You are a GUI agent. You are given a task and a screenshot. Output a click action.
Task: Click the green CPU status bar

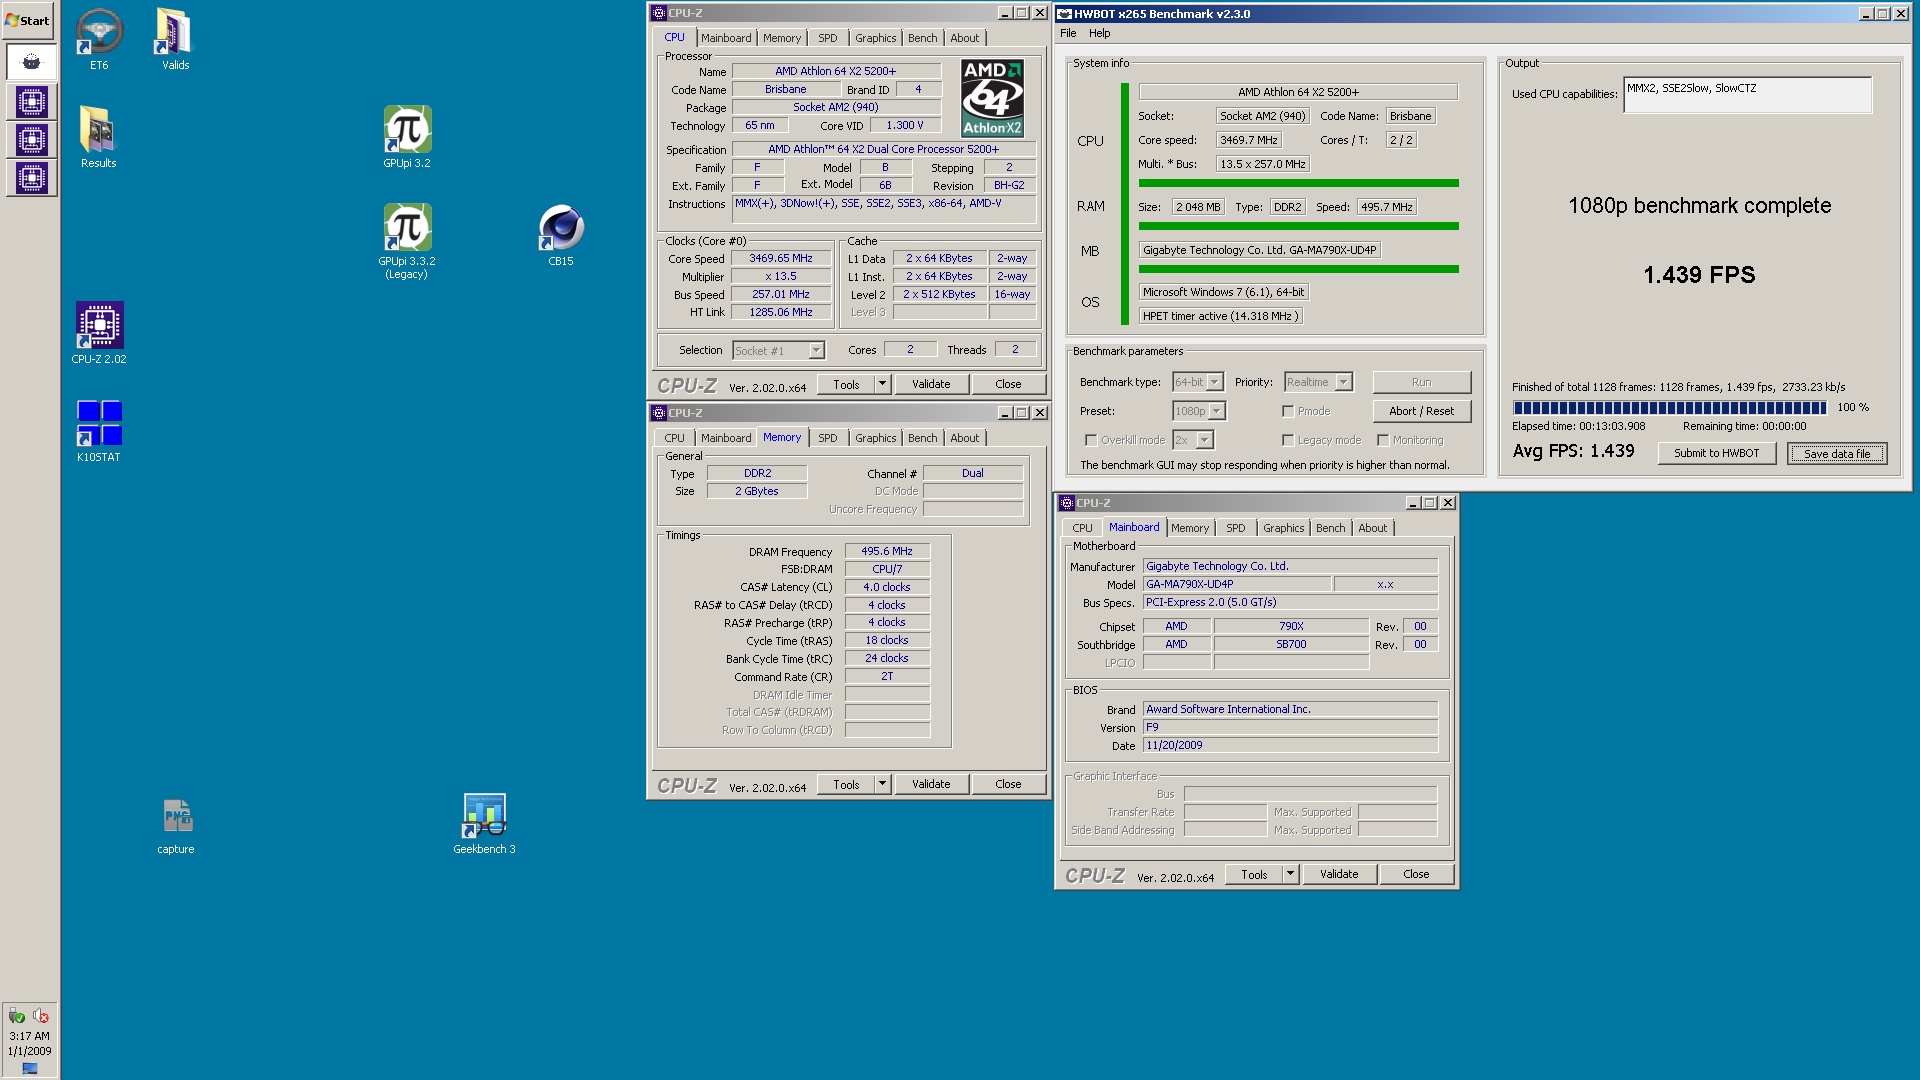[x=1298, y=183]
